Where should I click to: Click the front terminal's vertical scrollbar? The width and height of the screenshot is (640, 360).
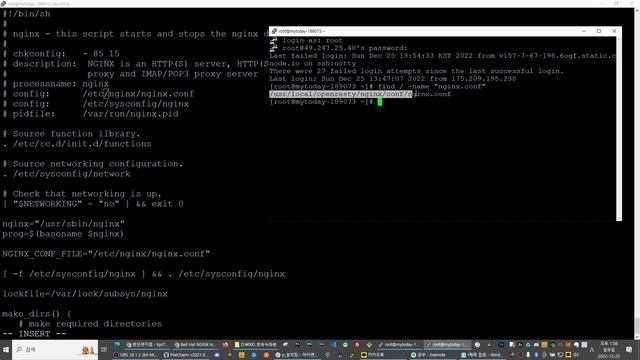point(619,128)
